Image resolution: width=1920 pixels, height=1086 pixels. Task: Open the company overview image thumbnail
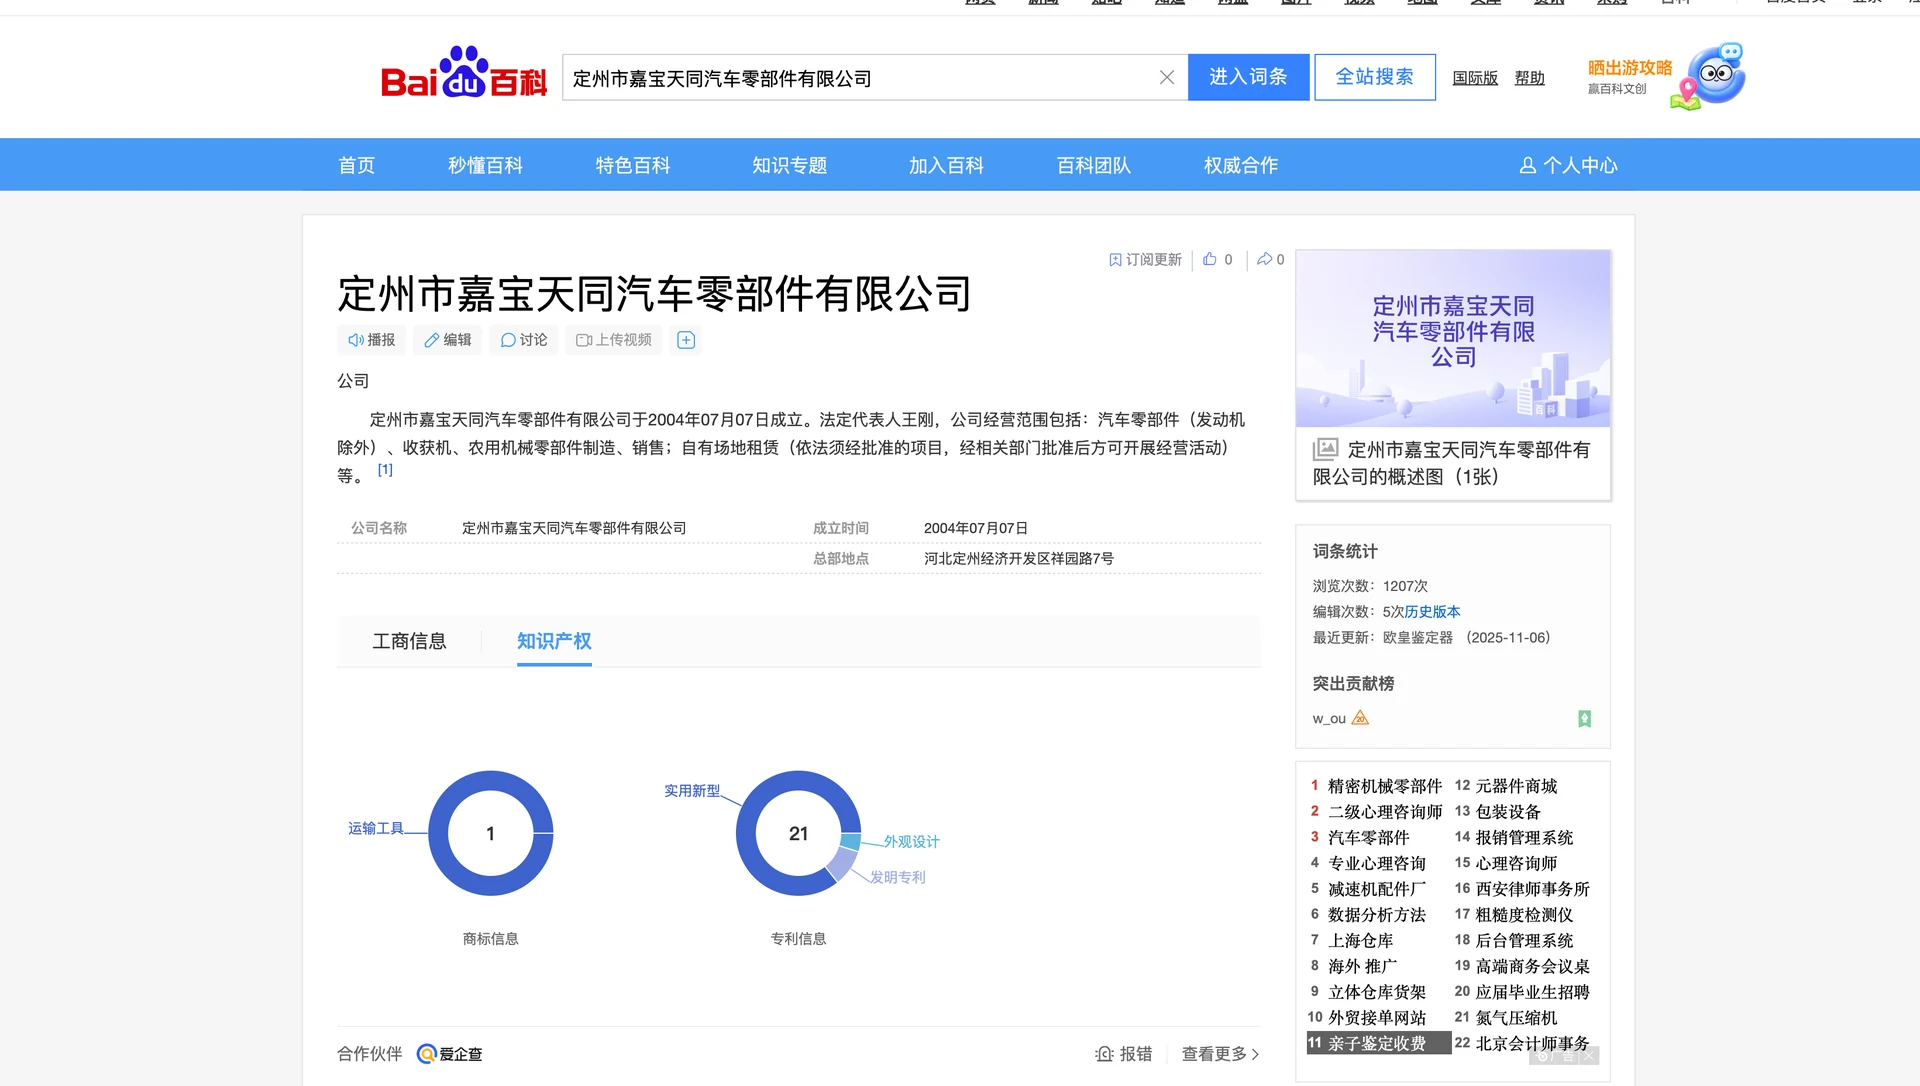pos(1453,338)
